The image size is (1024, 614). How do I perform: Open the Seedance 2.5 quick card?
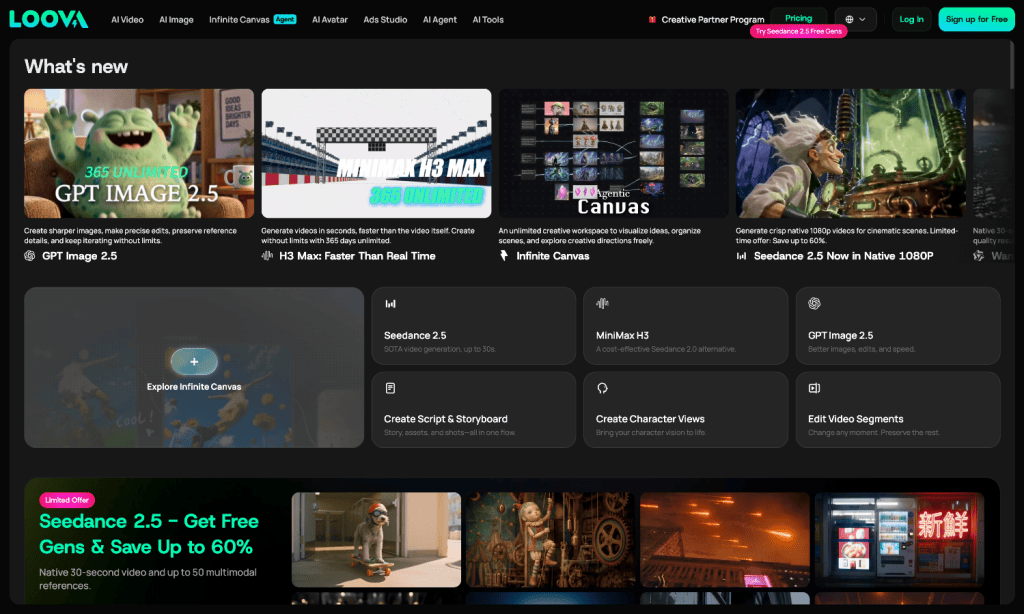(473, 326)
